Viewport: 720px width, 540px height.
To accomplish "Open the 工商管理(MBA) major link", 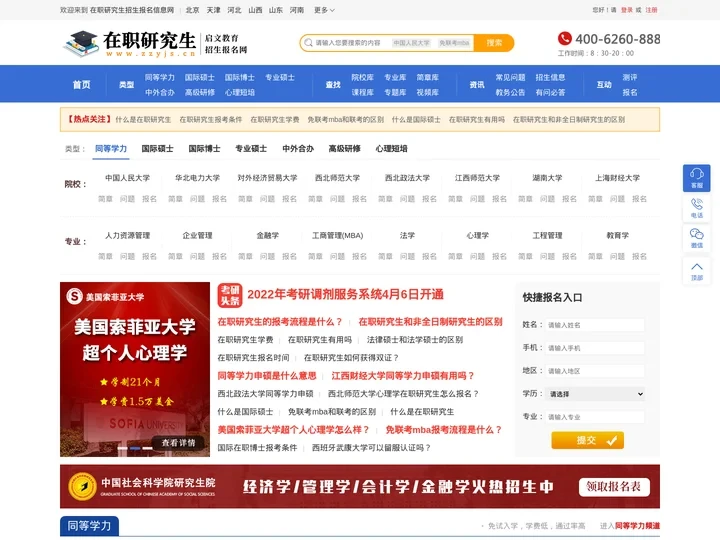I will coord(338,236).
